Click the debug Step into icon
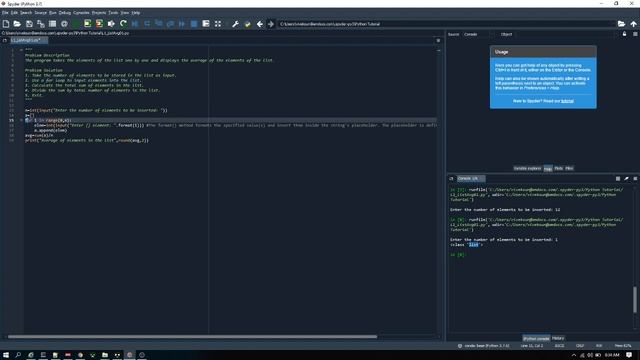The width and height of the screenshot is (640, 360). [x=159, y=24]
